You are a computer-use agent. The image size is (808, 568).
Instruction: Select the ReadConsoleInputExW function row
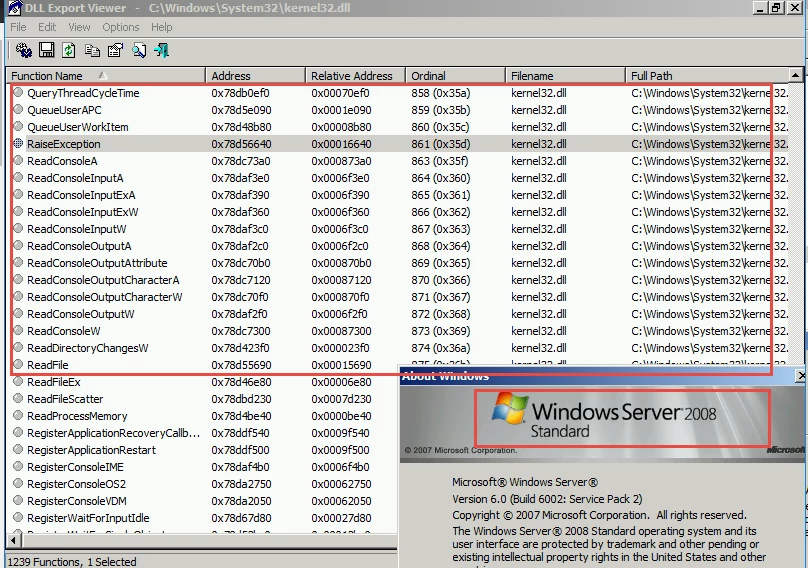397,212
